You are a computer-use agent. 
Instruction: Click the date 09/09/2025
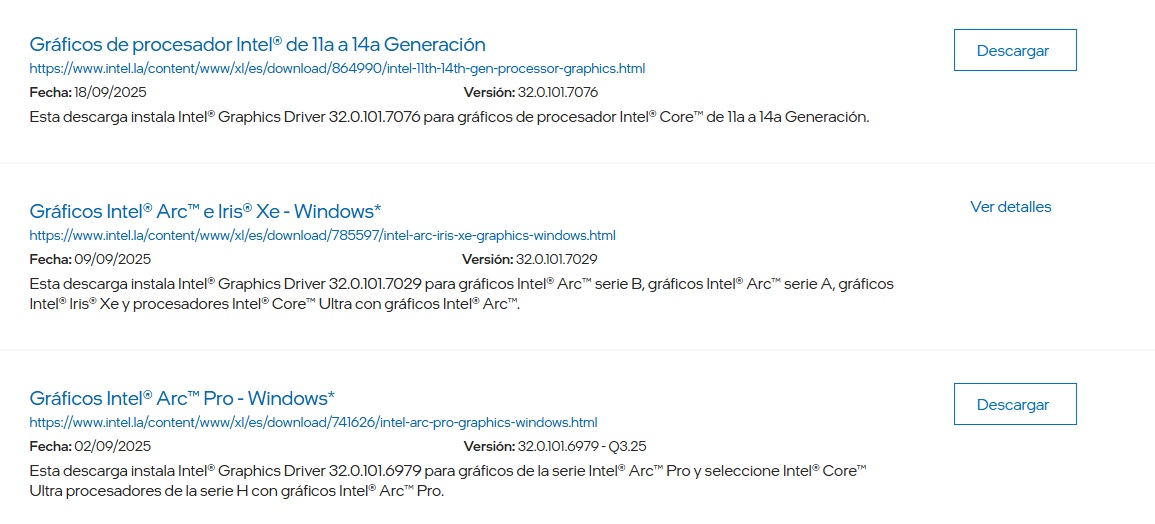click(x=112, y=259)
